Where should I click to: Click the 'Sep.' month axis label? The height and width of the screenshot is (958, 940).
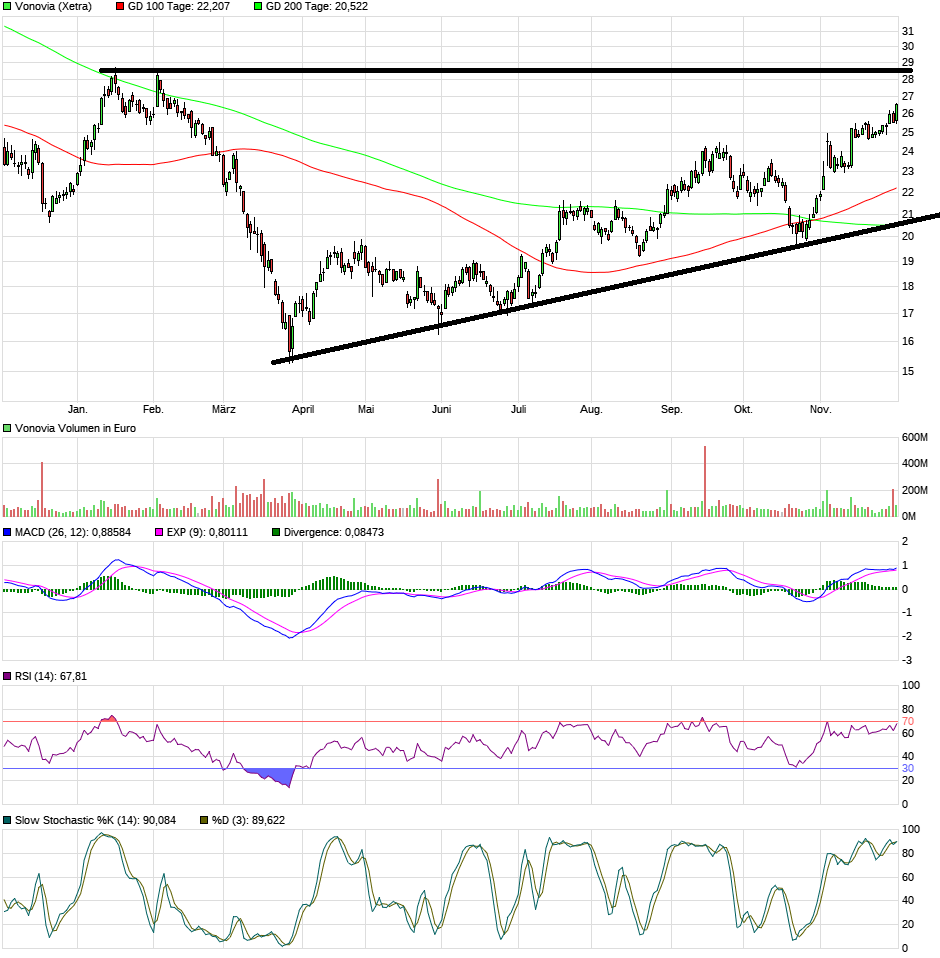coord(671,409)
